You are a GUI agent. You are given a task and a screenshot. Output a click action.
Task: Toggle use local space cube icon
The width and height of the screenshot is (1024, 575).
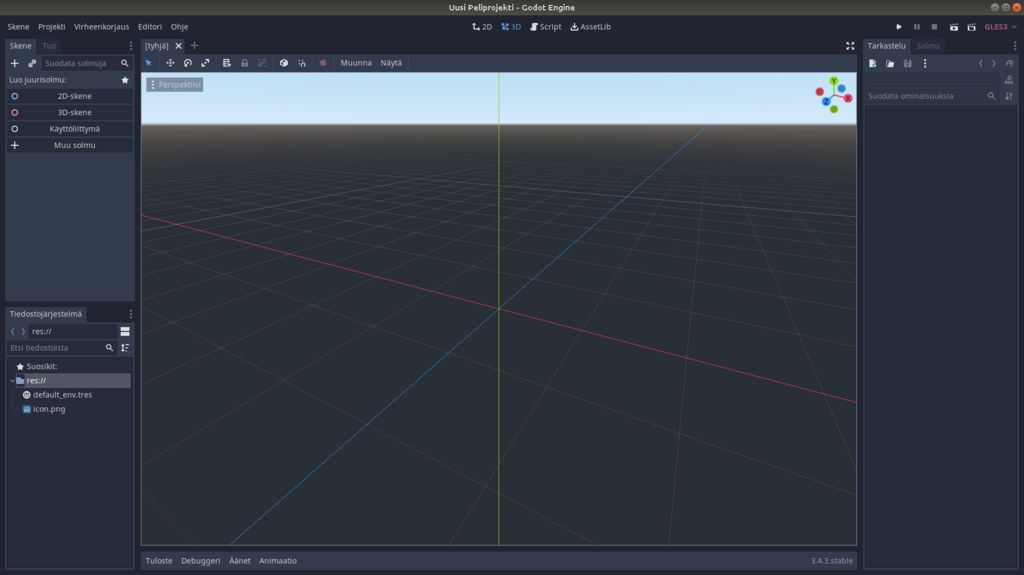pos(284,63)
